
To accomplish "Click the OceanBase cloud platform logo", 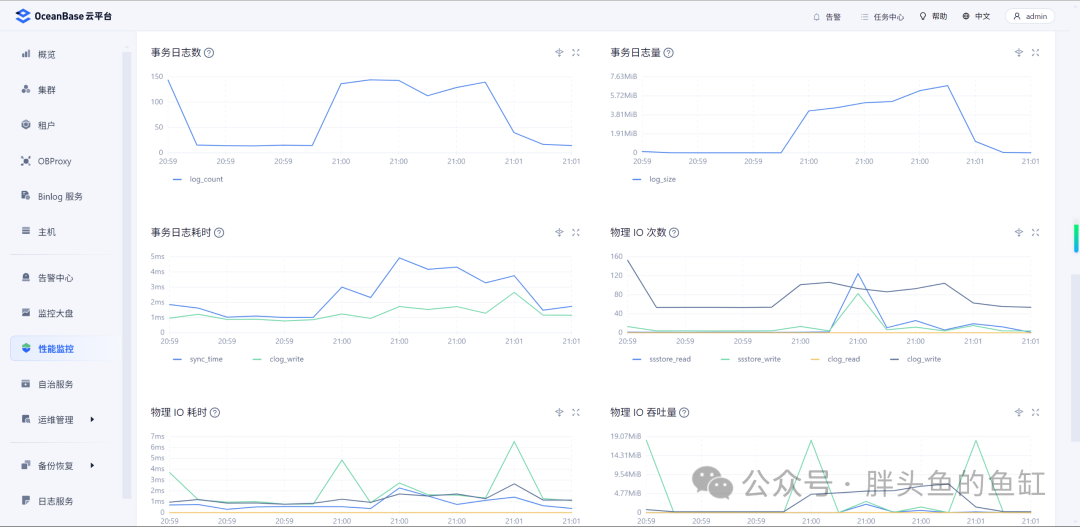I will [x=63, y=17].
